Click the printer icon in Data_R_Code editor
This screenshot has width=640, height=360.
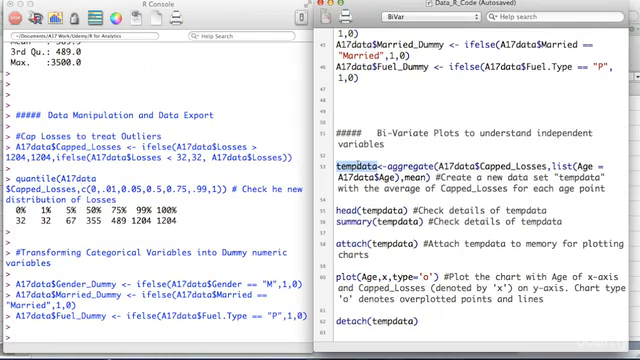tap(345, 16)
